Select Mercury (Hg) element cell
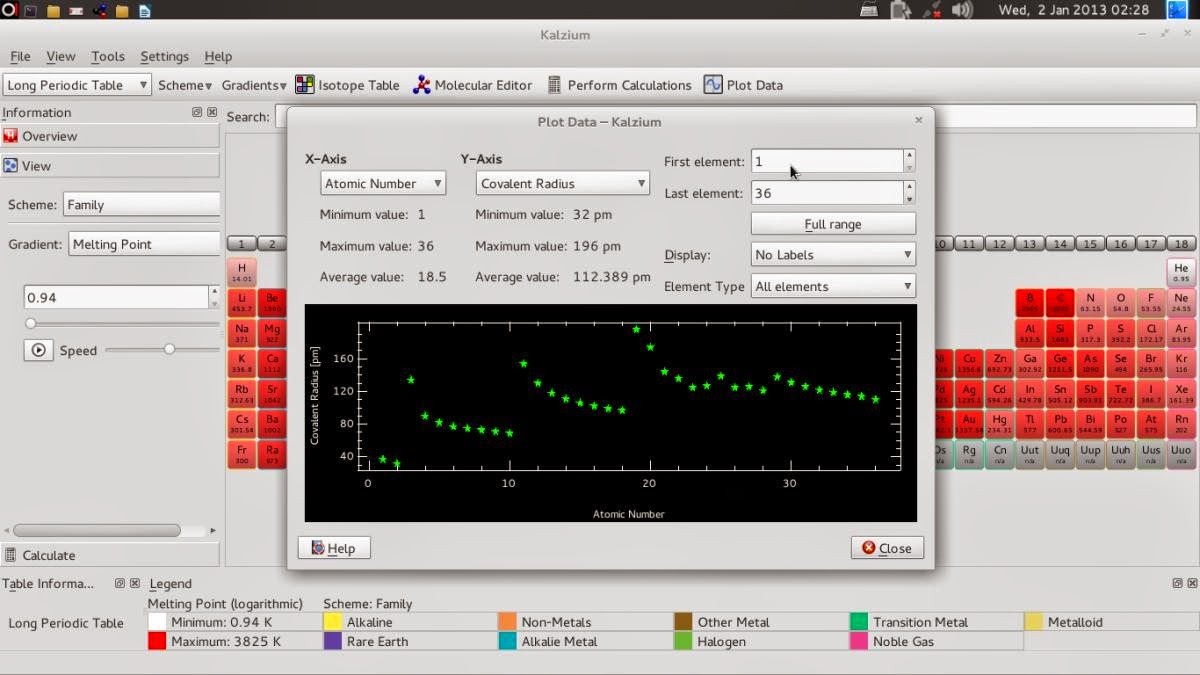Image resolution: width=1200 pixels, height=675 pixels. [x=1001, y=423]
